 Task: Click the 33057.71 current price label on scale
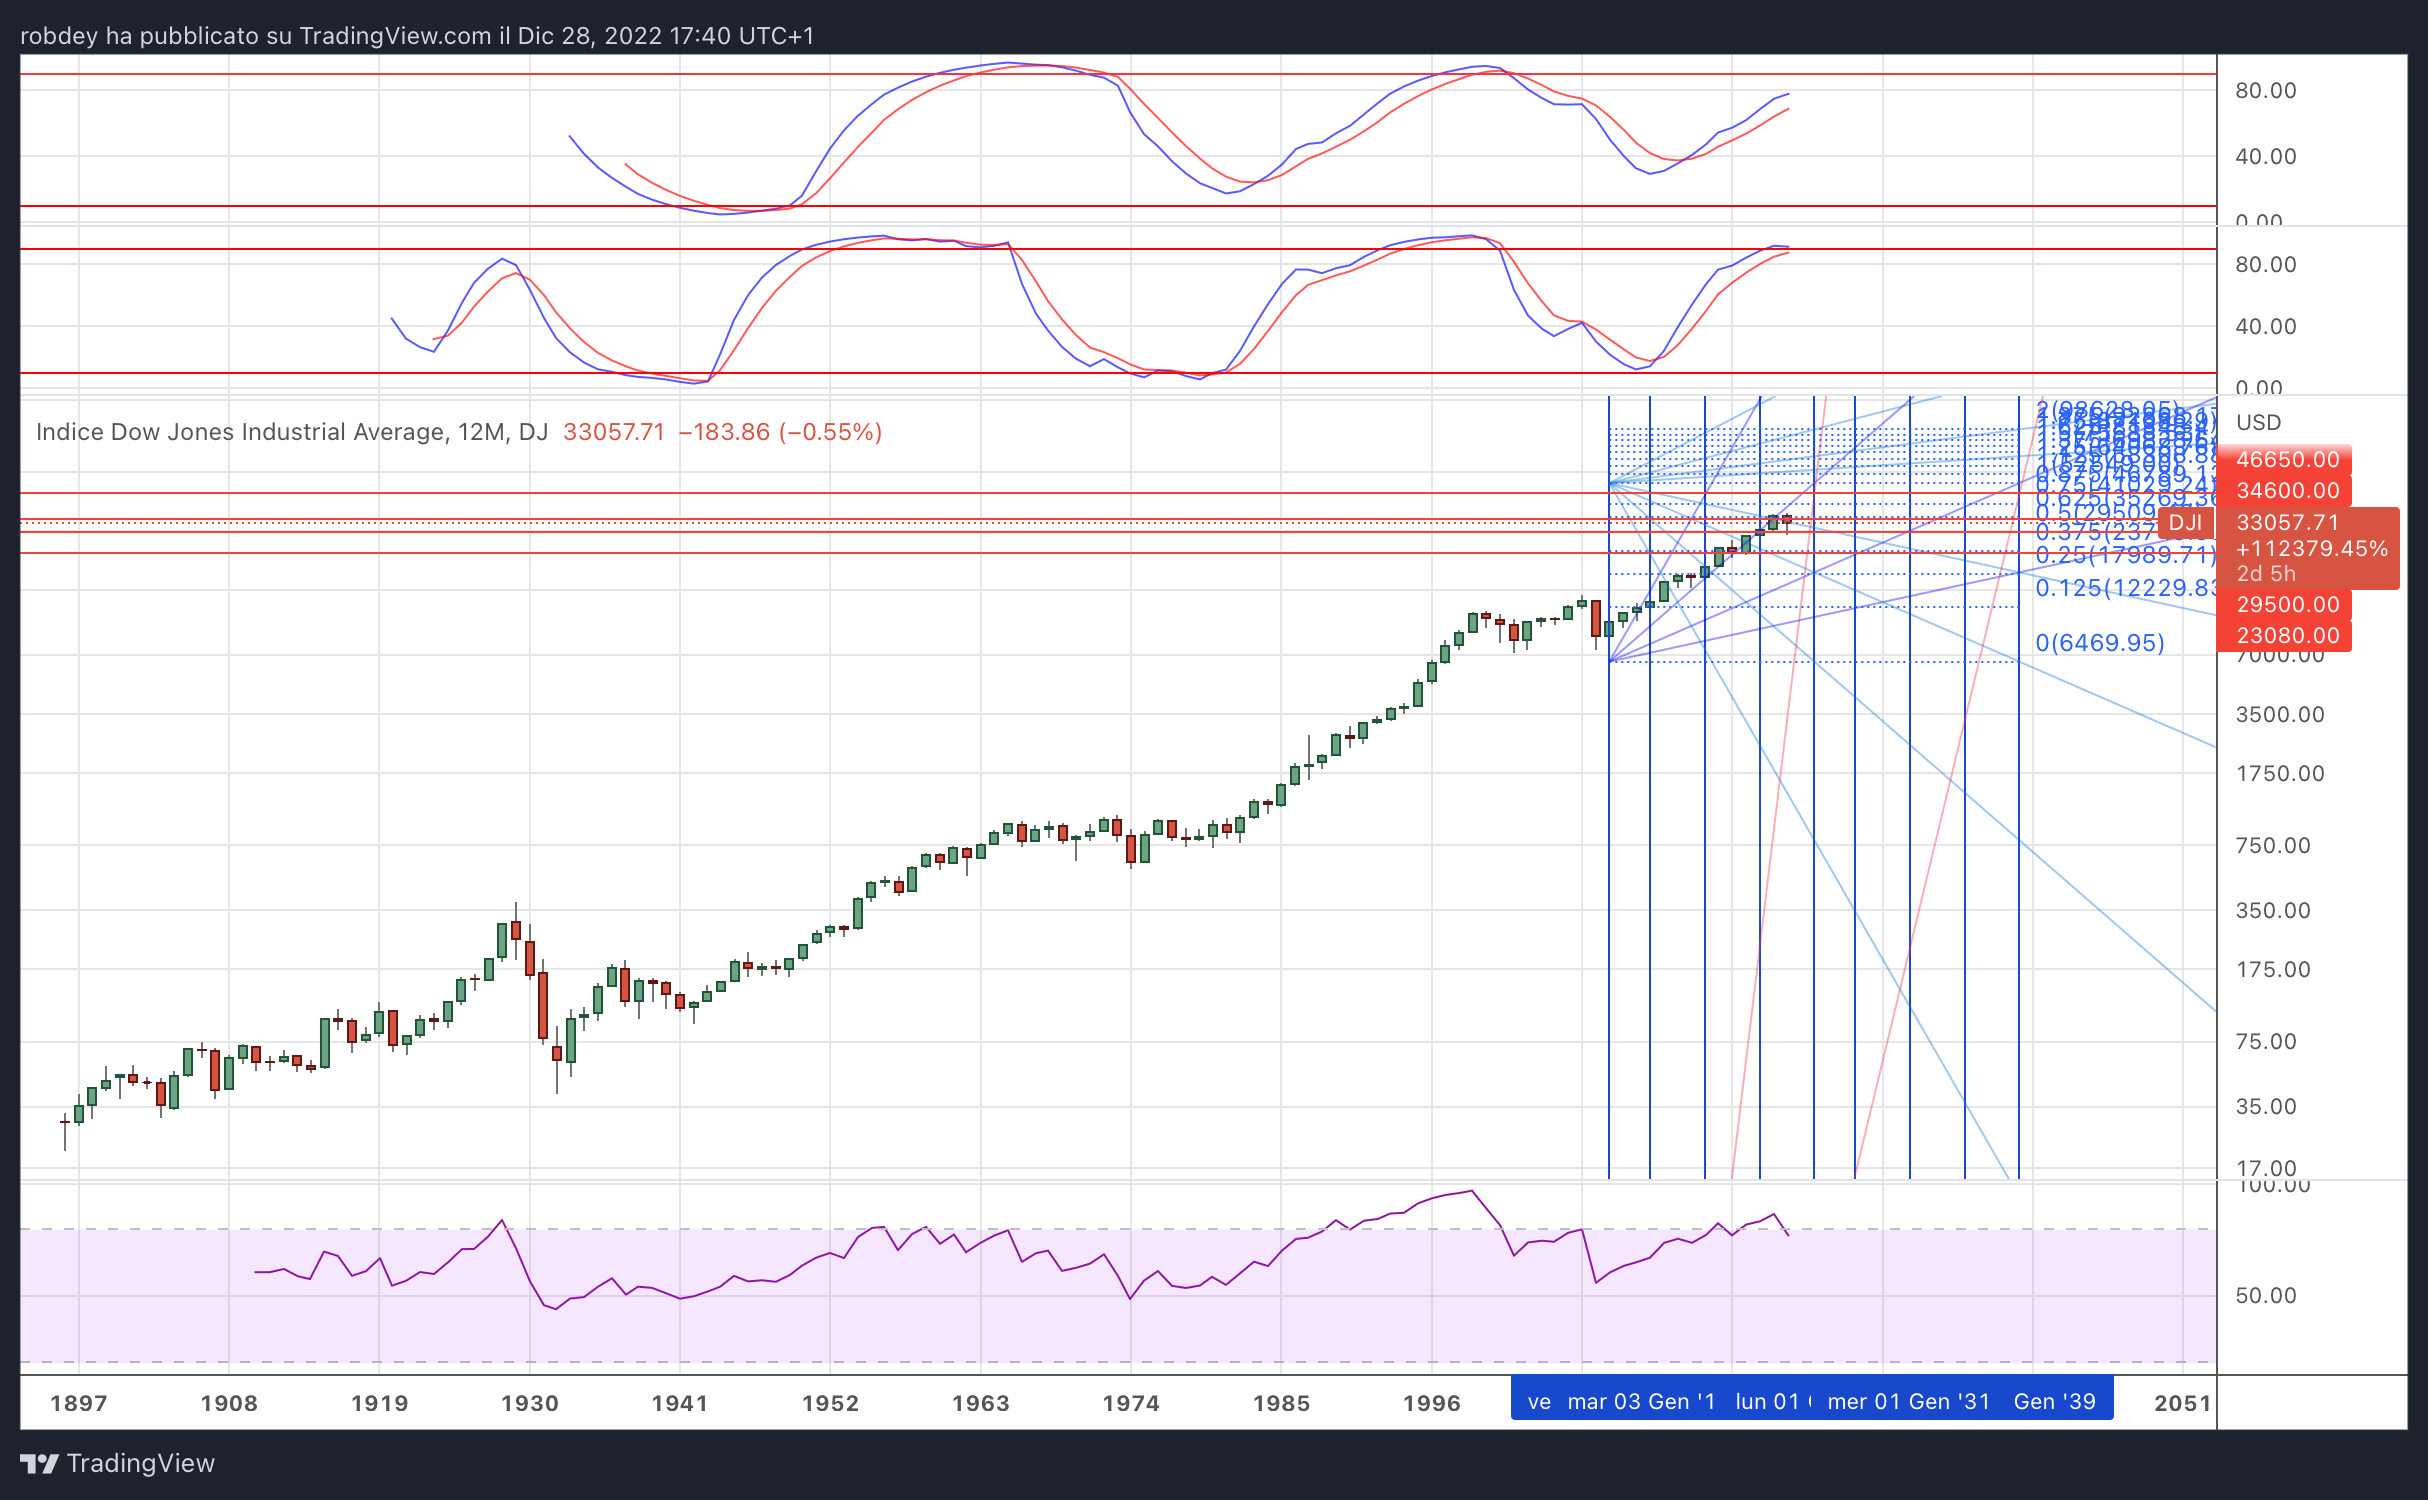click(x=2288, y=523)
